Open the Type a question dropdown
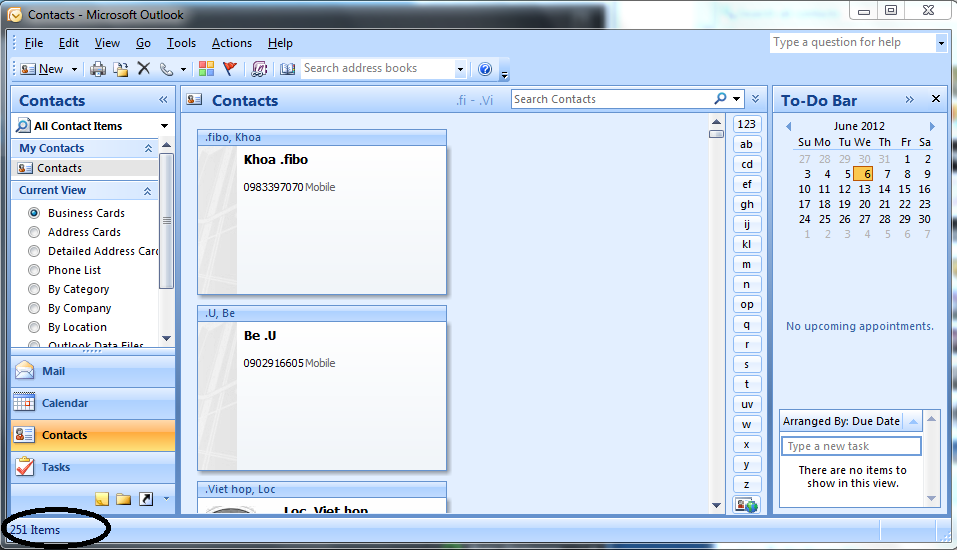957x550 pixels. [x=941, y=43]
